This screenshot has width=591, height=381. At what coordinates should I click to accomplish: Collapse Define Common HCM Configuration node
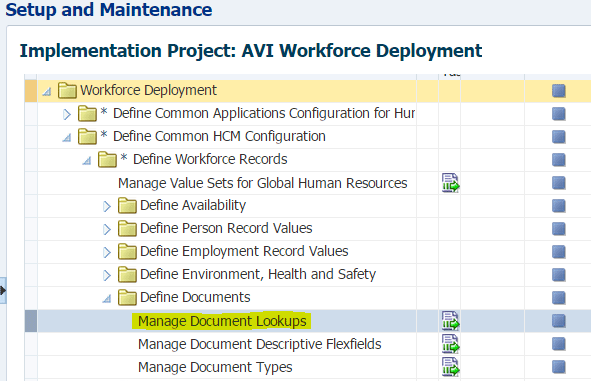pyautogui.click(x=67, y=138)
